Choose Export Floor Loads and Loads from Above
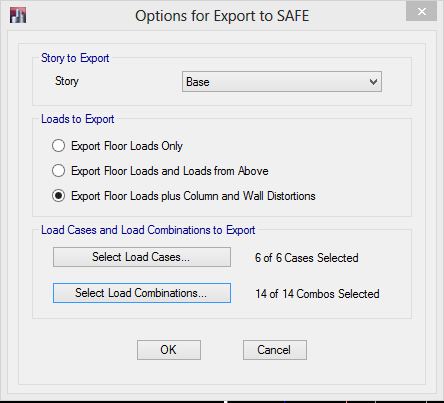 [x=58, y=171]
